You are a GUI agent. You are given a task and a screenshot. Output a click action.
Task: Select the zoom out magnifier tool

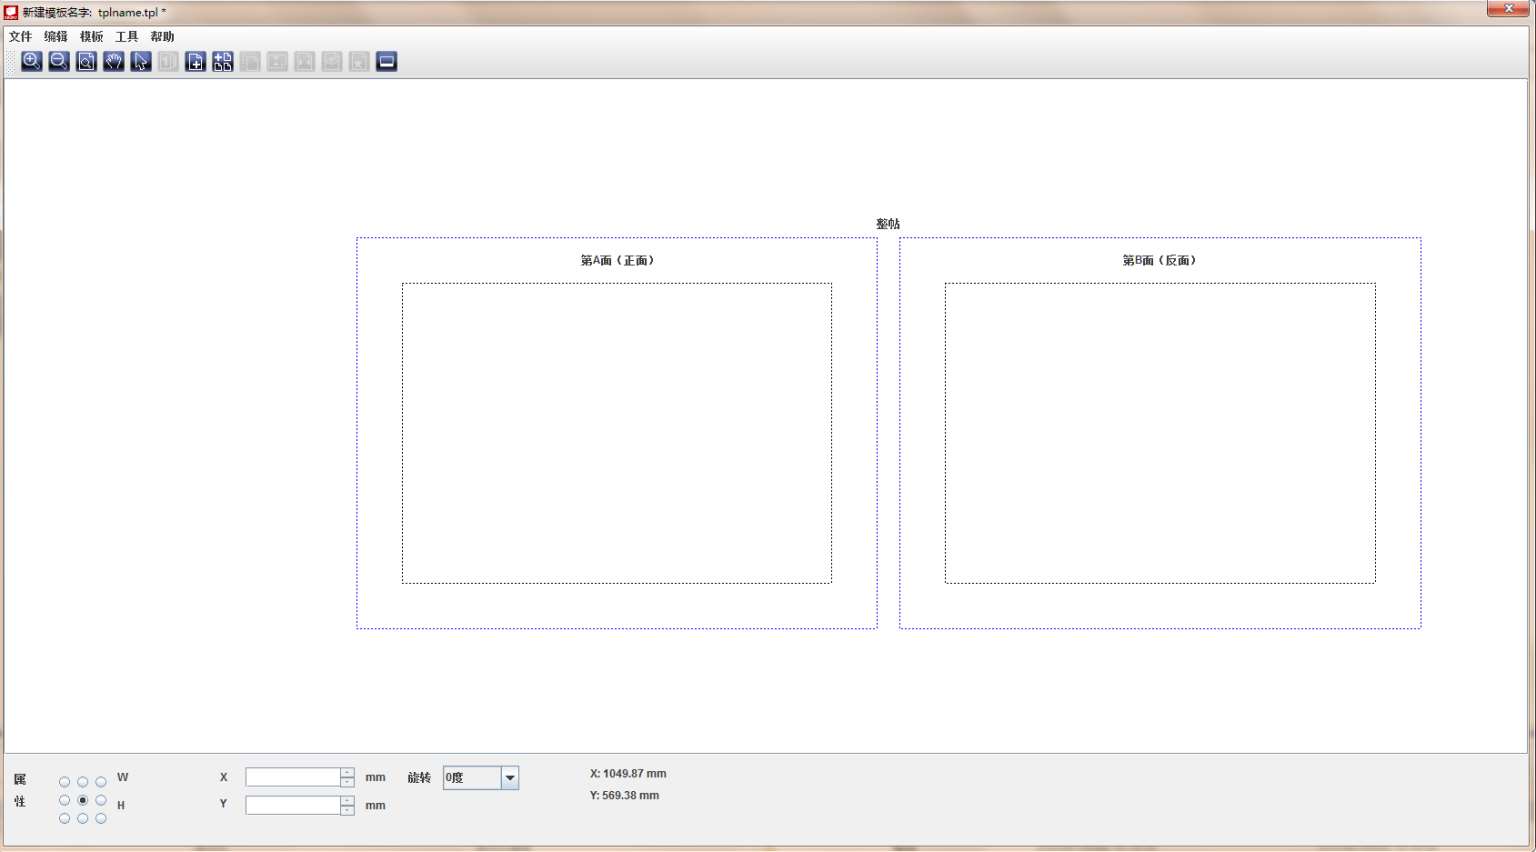click(x=59, y=61)
